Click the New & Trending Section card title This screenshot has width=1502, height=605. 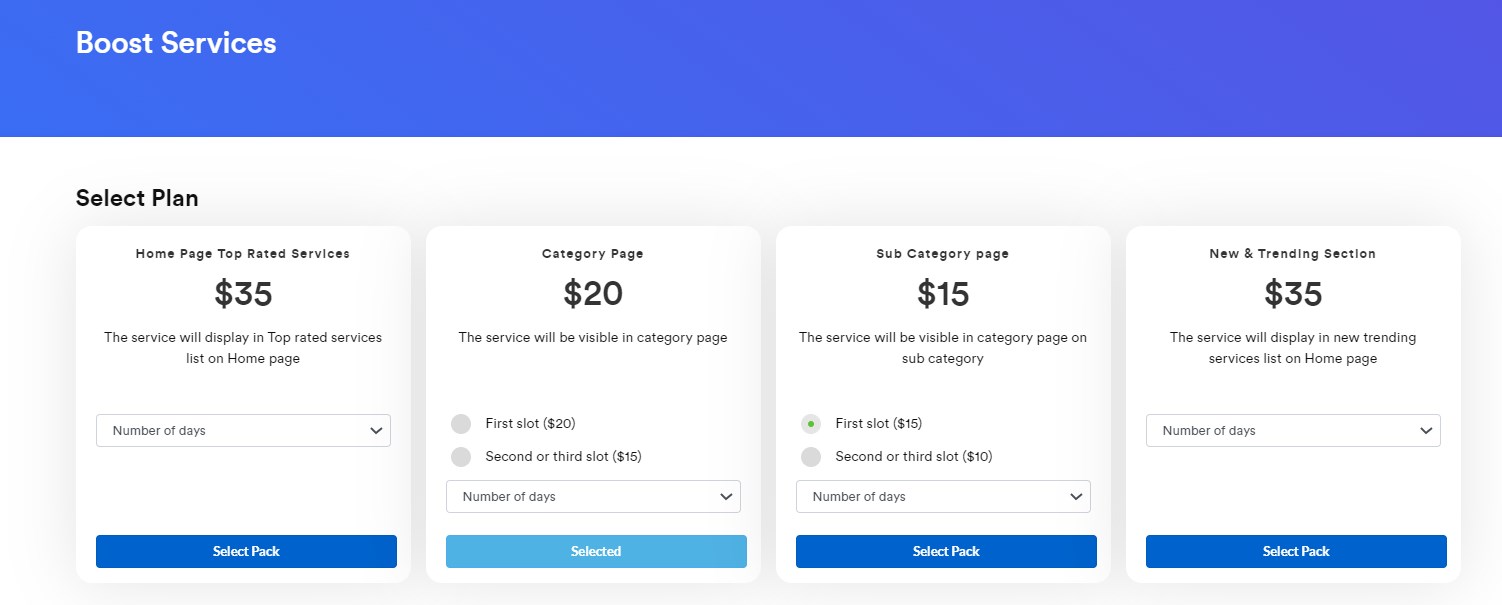tap(1293, 254)
